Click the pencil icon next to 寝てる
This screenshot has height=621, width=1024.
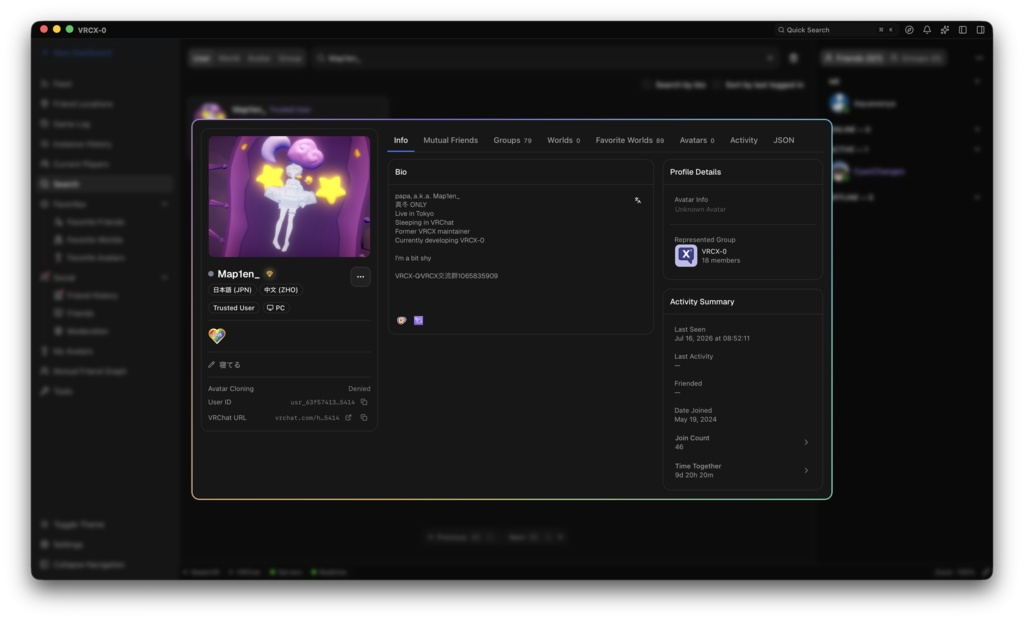(212, 365)
